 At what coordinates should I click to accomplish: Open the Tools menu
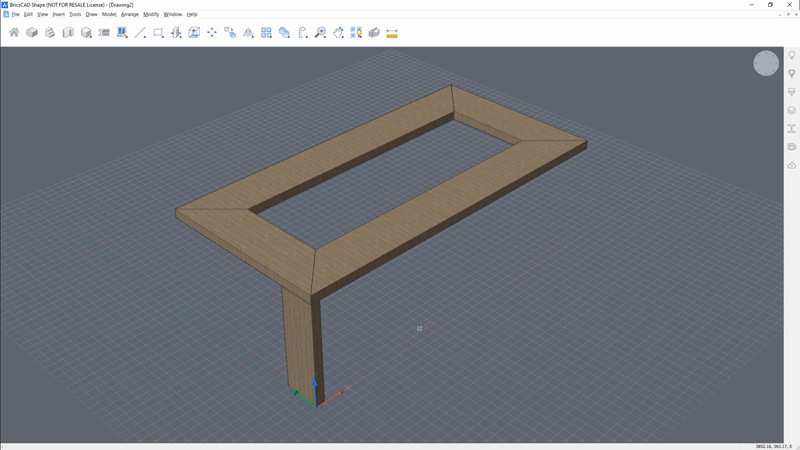click(75, 14)
